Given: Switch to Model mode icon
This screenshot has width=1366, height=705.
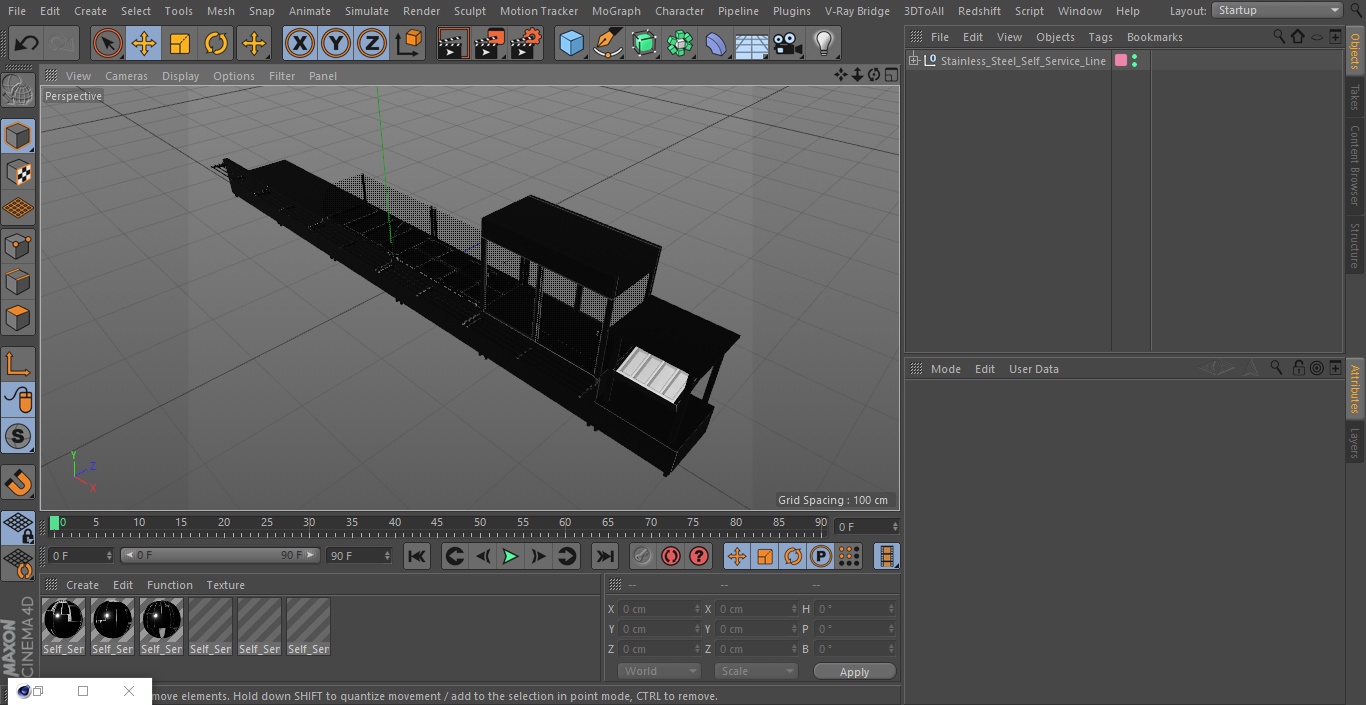Looking at the screenshot, I should coord(18,136).
